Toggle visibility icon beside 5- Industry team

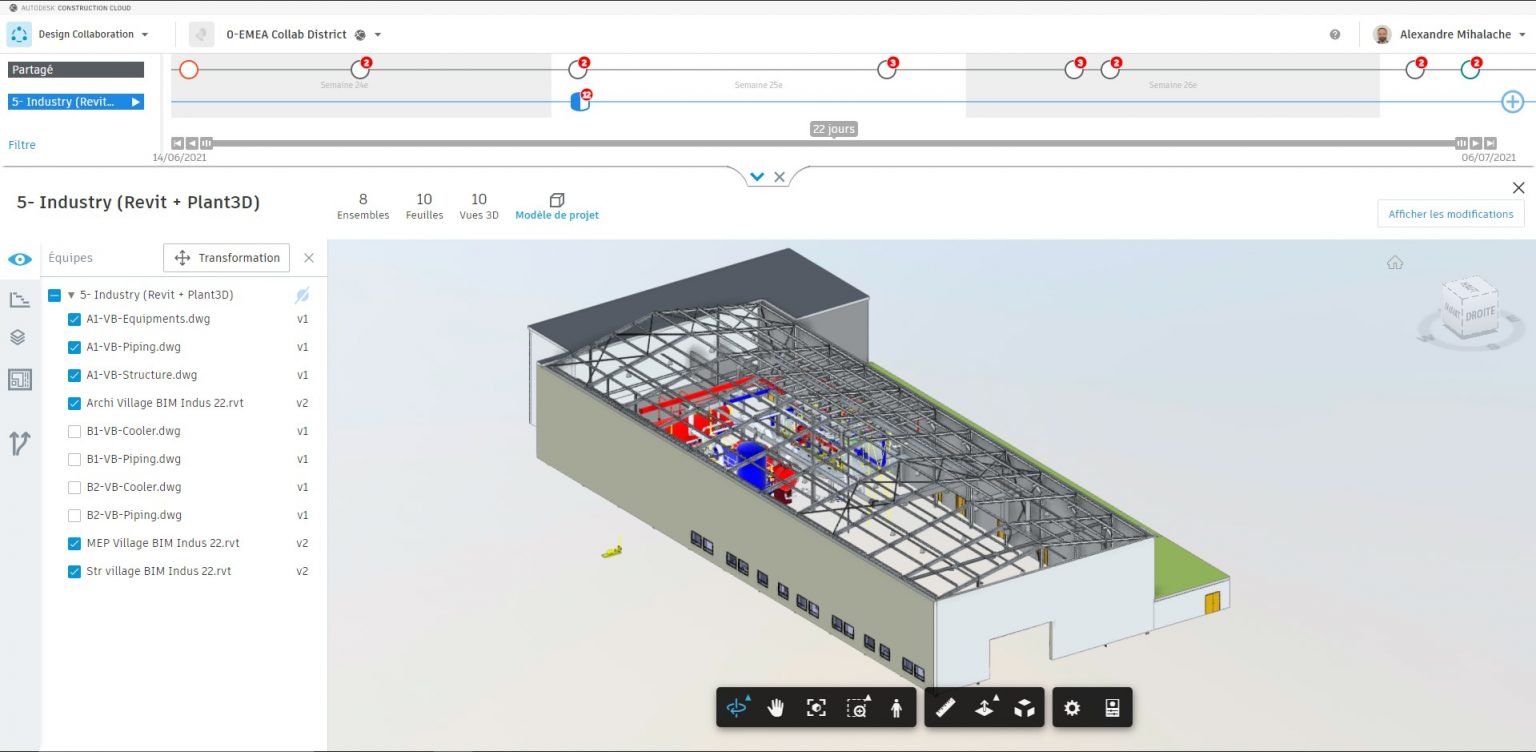(302, 295)
